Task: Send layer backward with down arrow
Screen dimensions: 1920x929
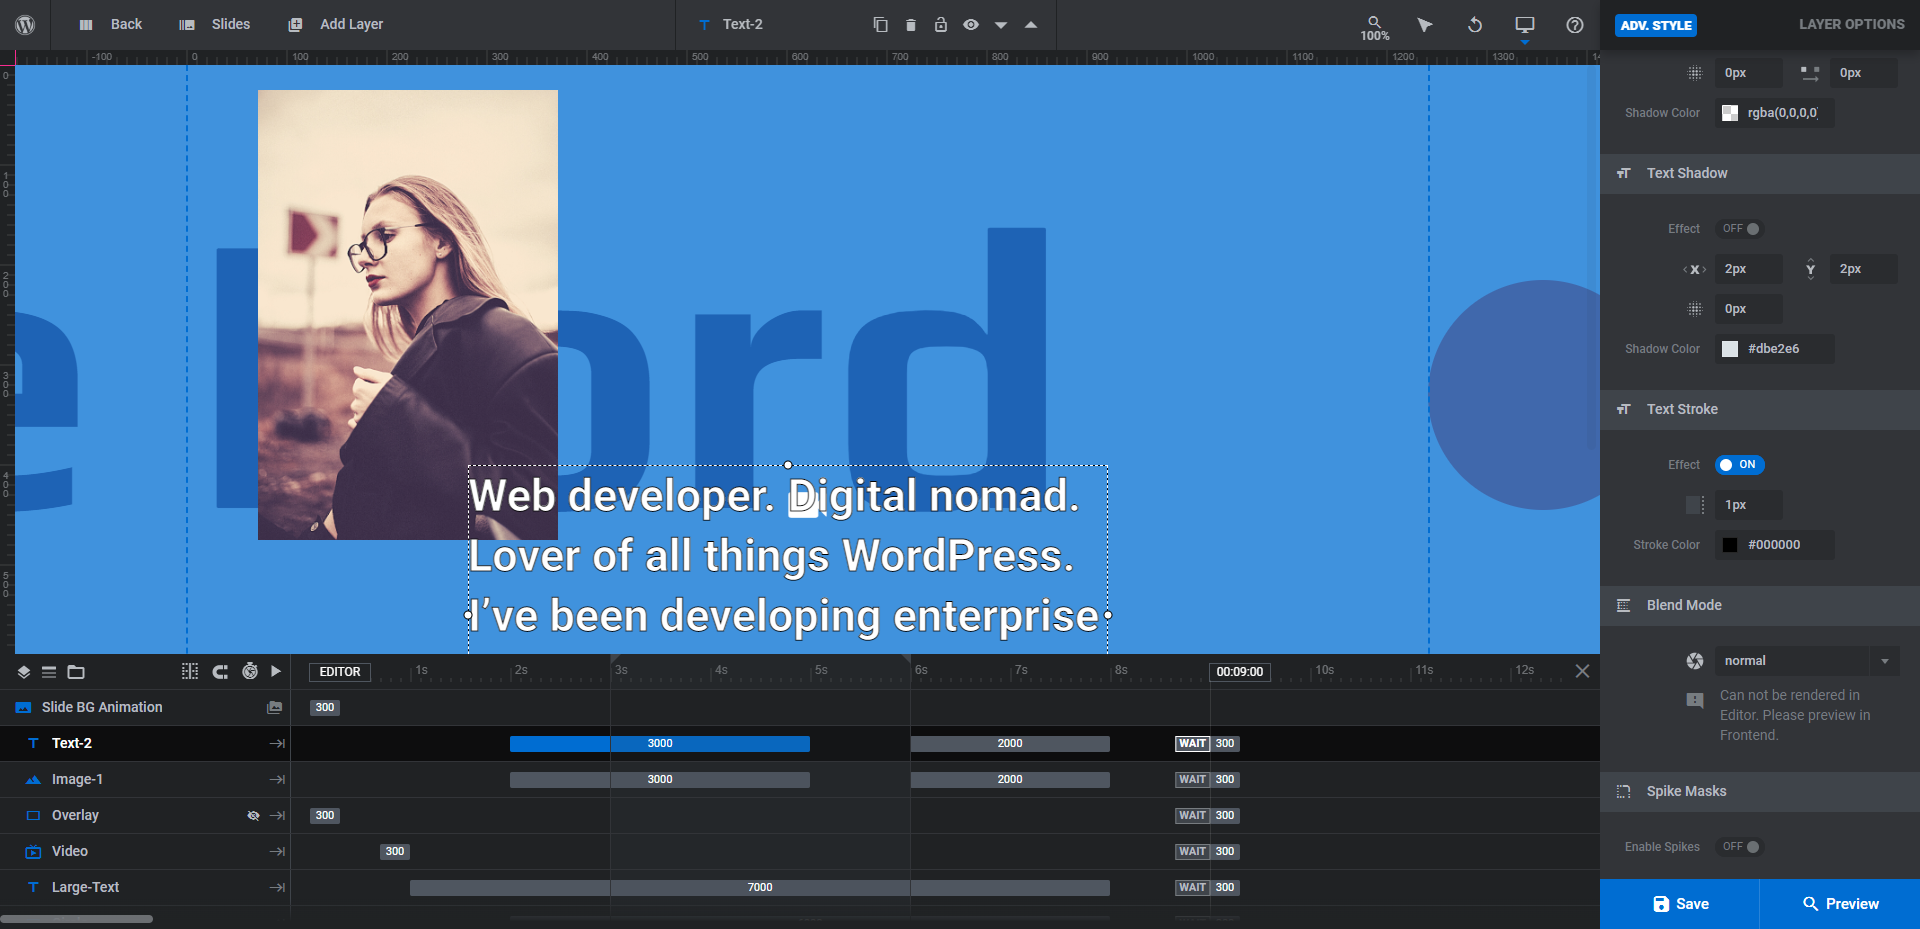Action: point(1000,25)
